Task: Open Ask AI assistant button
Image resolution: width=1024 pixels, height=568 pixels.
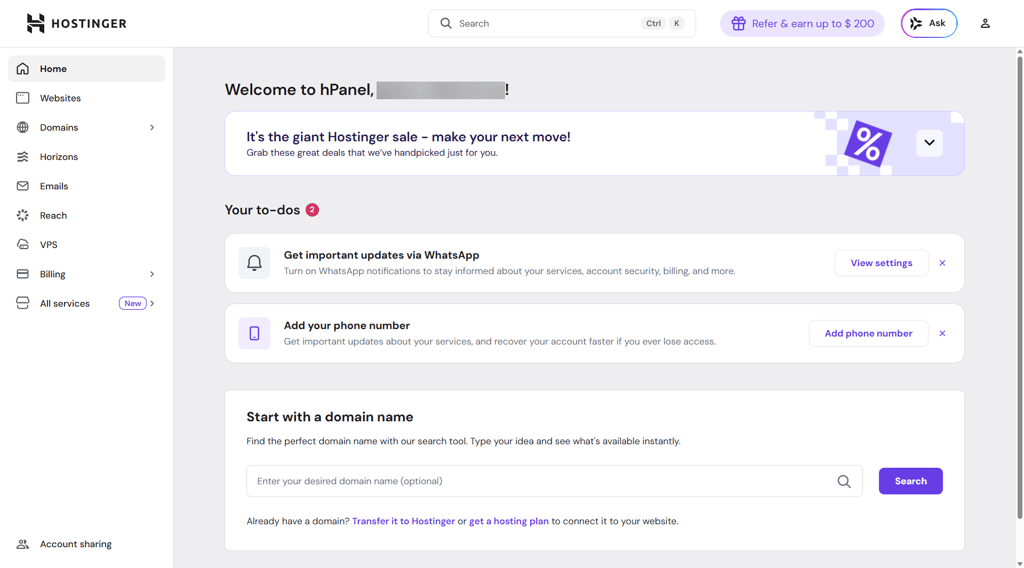Action: (929, 24)
